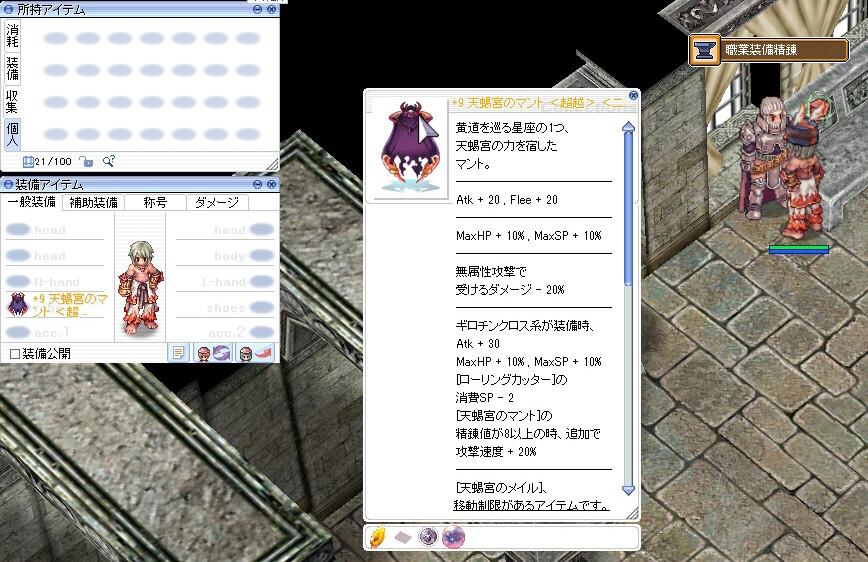Click the grey empty card slot icon
Image resolution: width=868 pixels, height=562 pixels.
(x=401, y=537)
